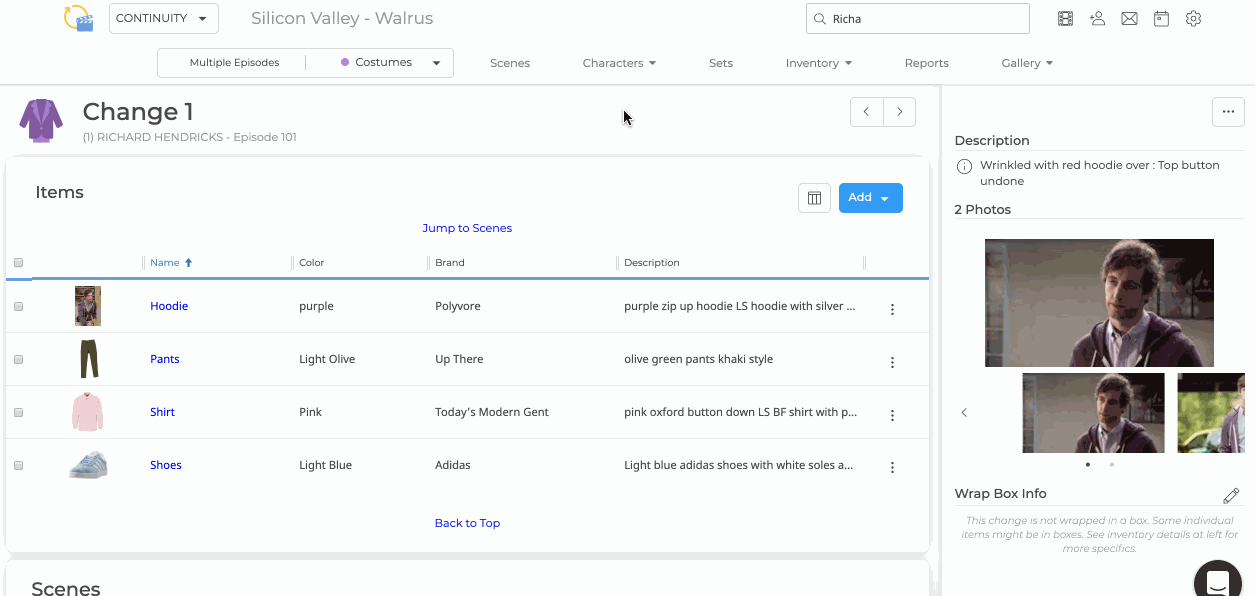Screen dimensions: 1255x596
Task: Open the Pants item link
Action: [165, 359]
